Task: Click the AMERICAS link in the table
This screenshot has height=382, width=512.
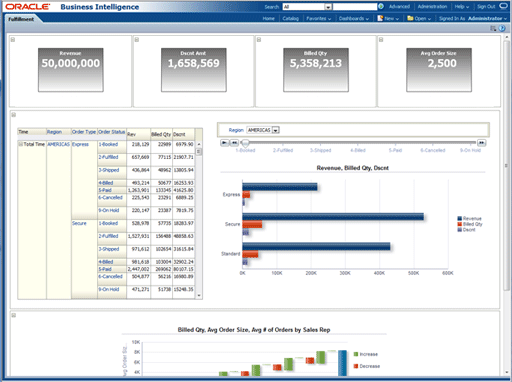Action: click(58, 144)
